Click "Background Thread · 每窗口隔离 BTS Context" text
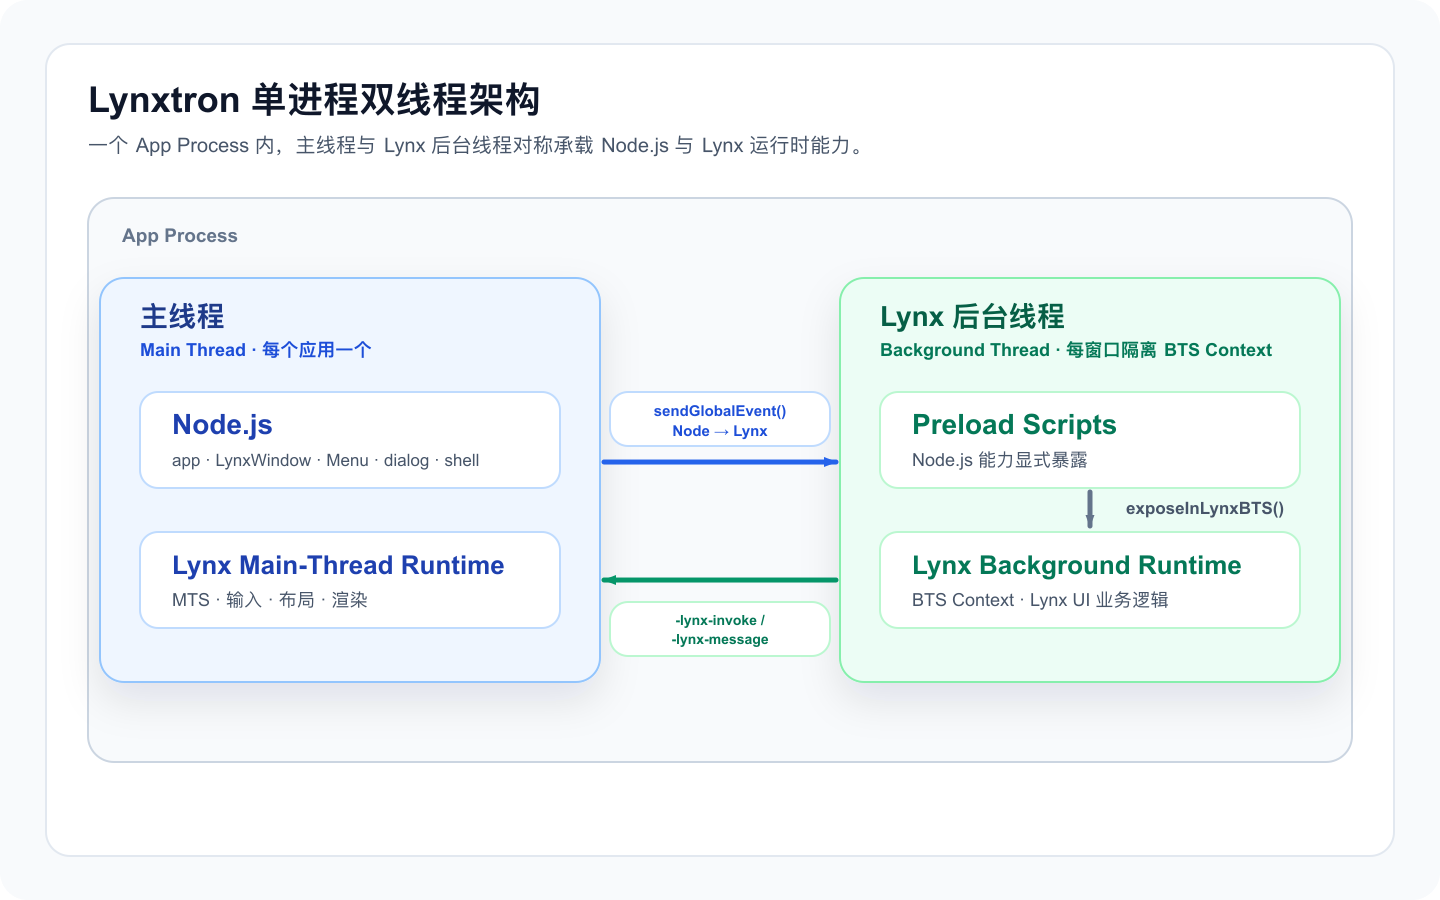 pos(1076,350)
